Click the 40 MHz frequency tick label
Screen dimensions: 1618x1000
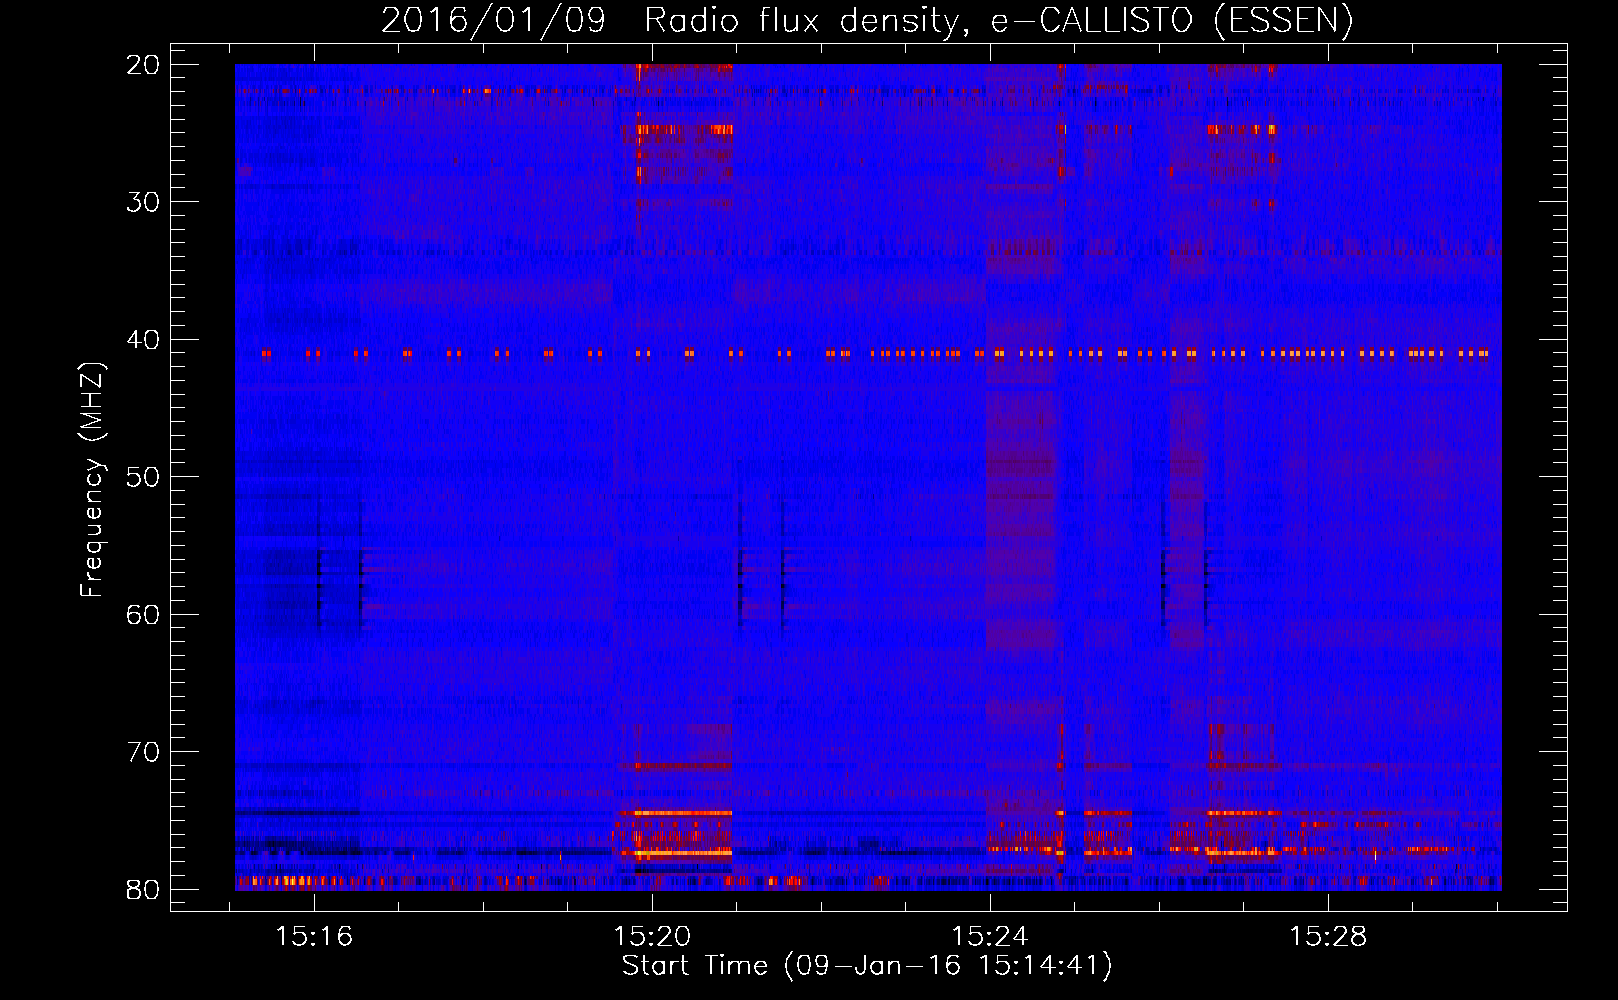tap(143, 340)
